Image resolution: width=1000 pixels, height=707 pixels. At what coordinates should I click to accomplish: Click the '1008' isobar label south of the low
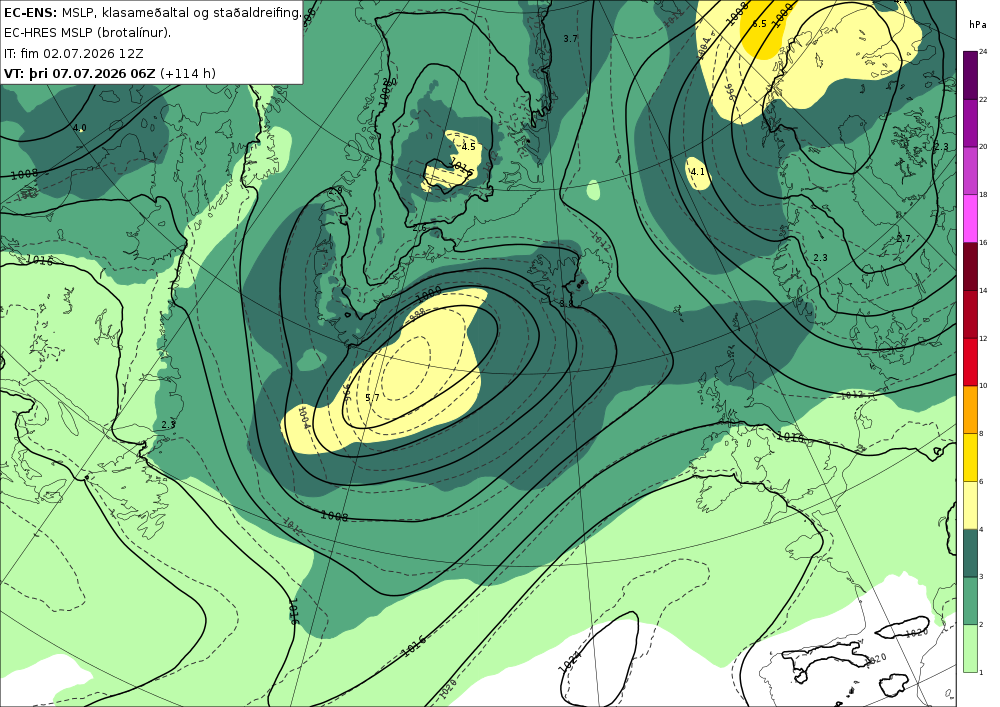point(334,516)
